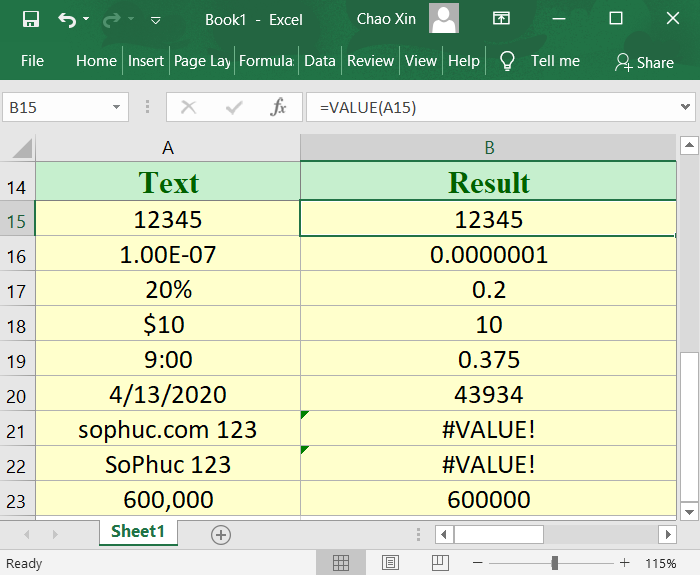Expand the formula bar chevron
Screen dimensions: 700x575
(x=684, y=107)
